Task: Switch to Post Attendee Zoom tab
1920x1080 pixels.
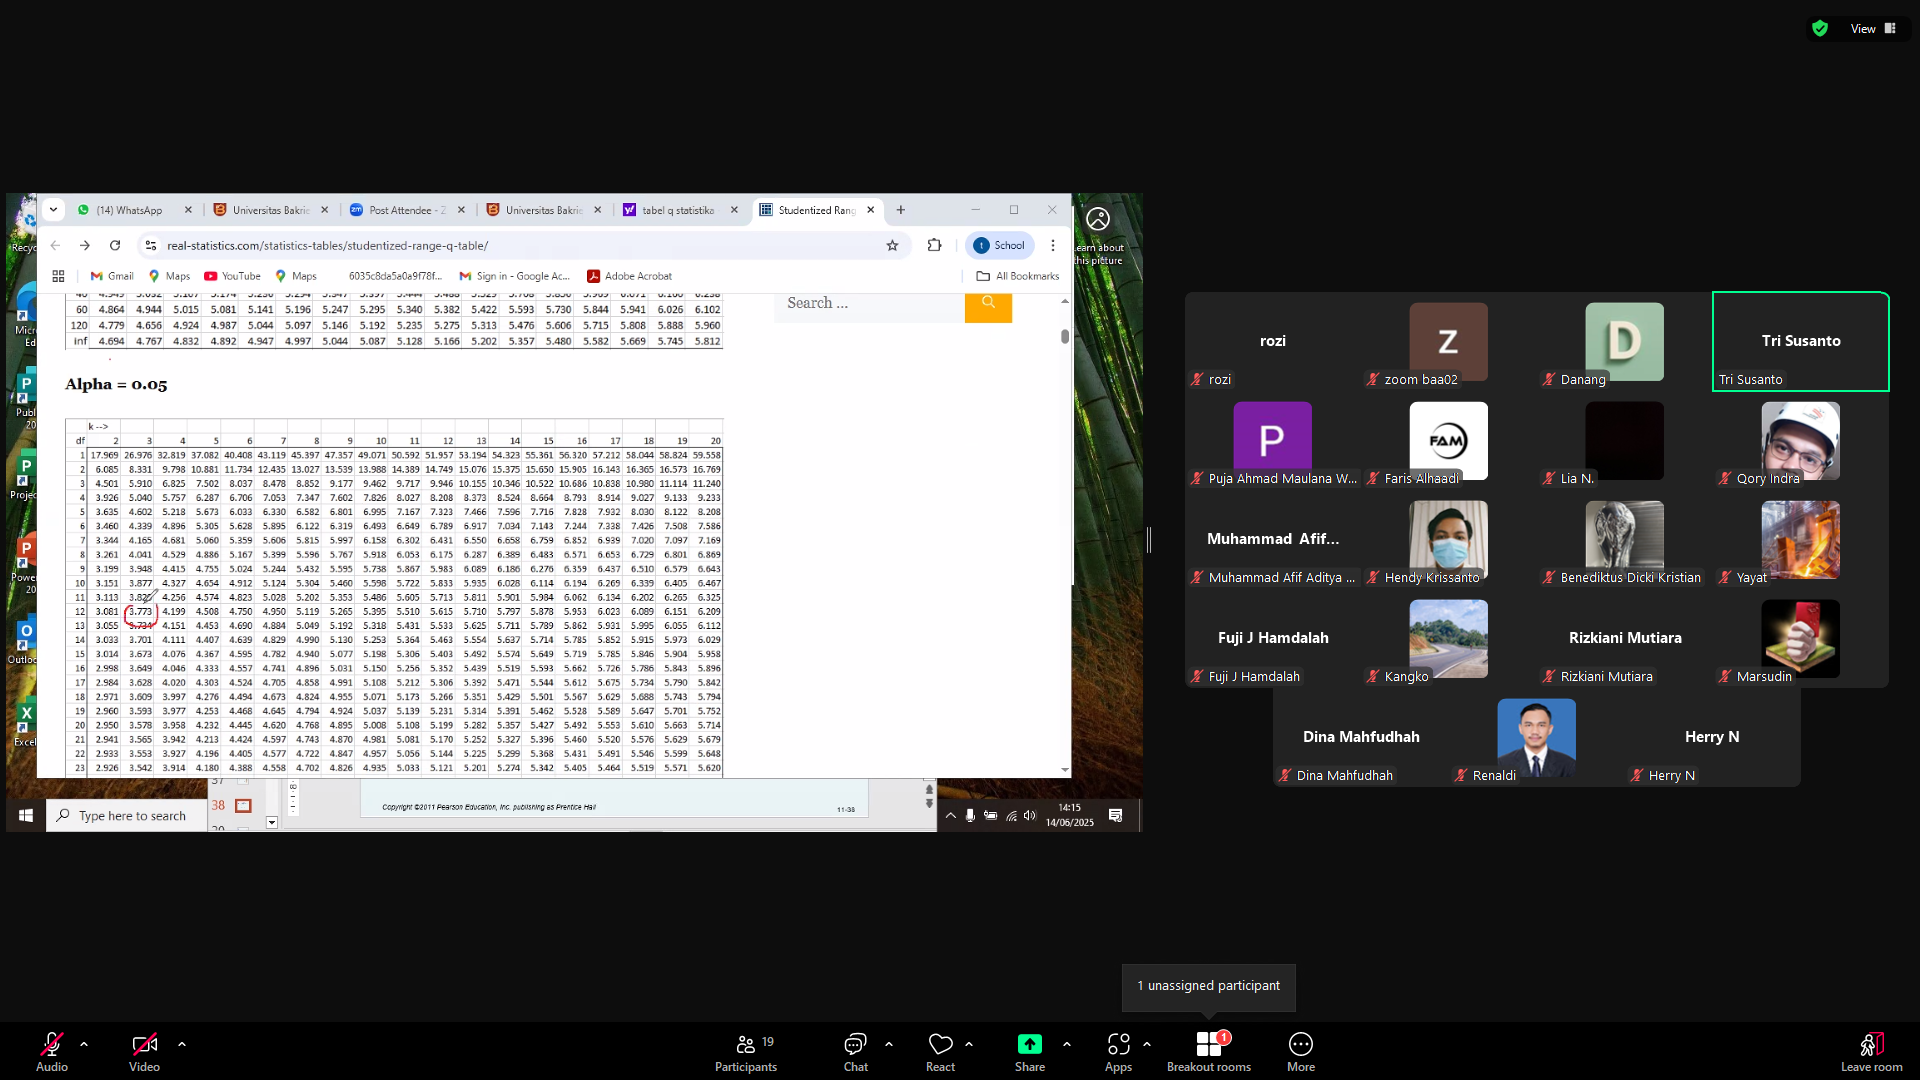Action: point(408,210)
